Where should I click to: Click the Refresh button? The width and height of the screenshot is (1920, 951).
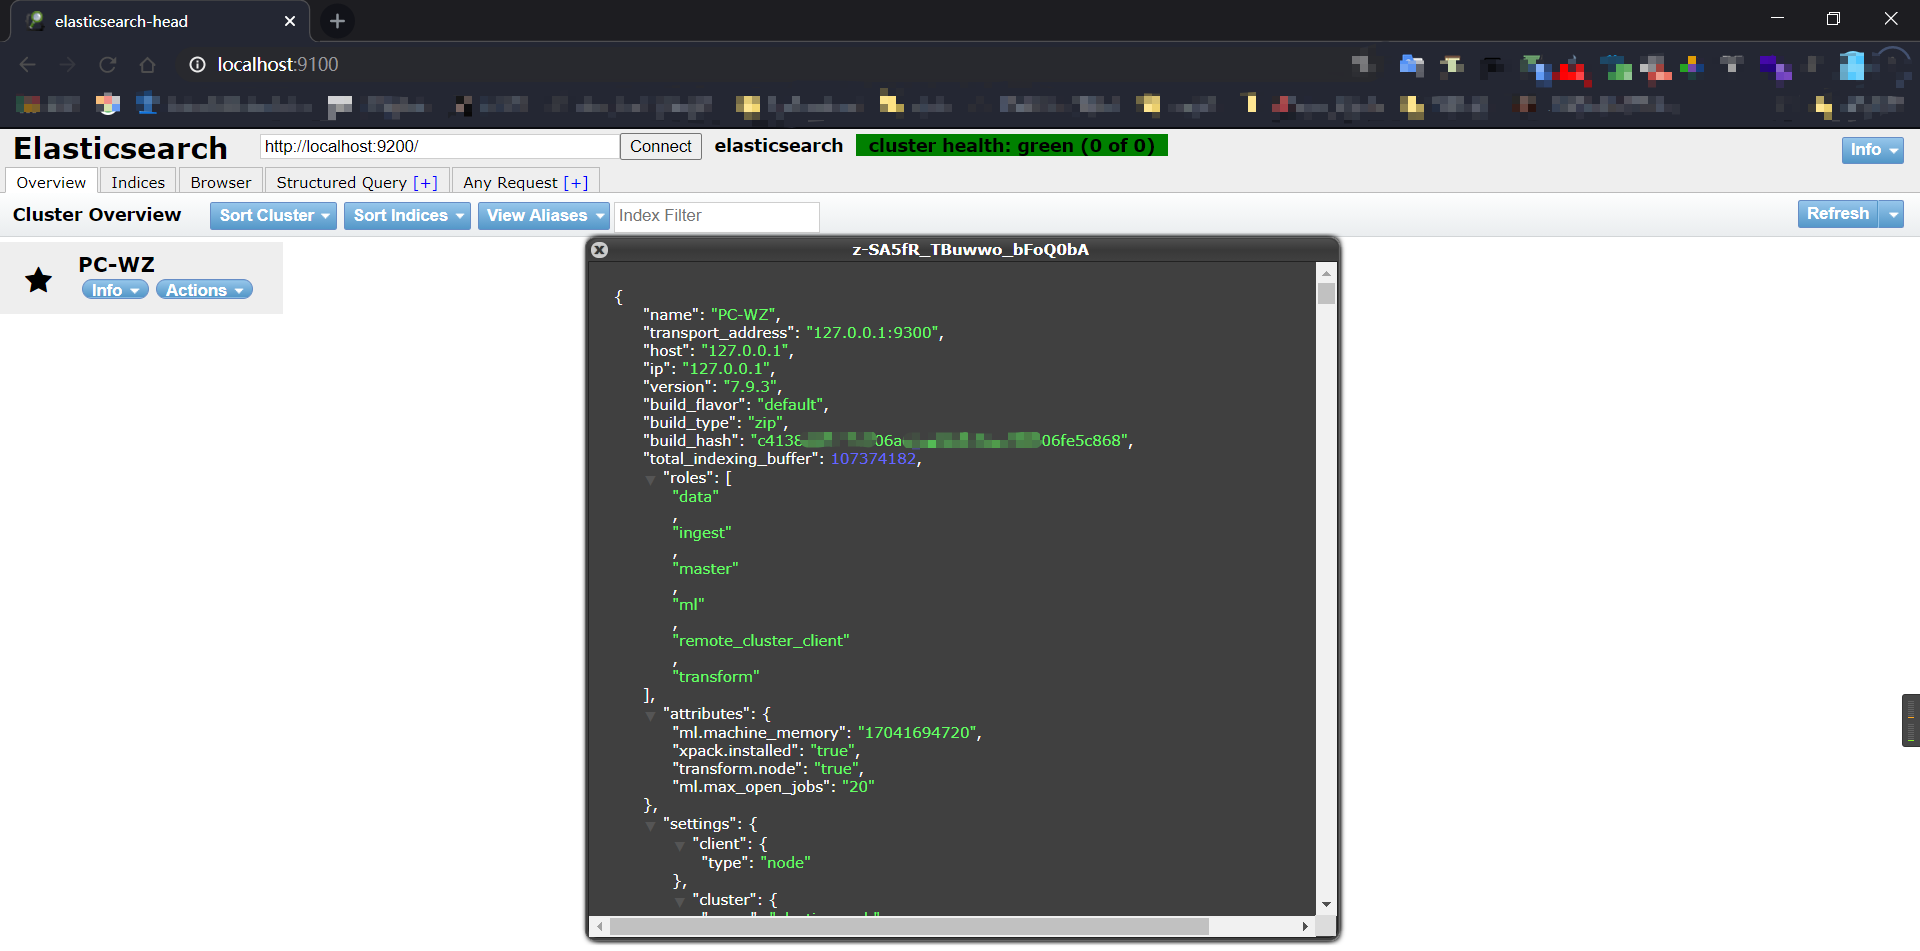point(1838,214)
